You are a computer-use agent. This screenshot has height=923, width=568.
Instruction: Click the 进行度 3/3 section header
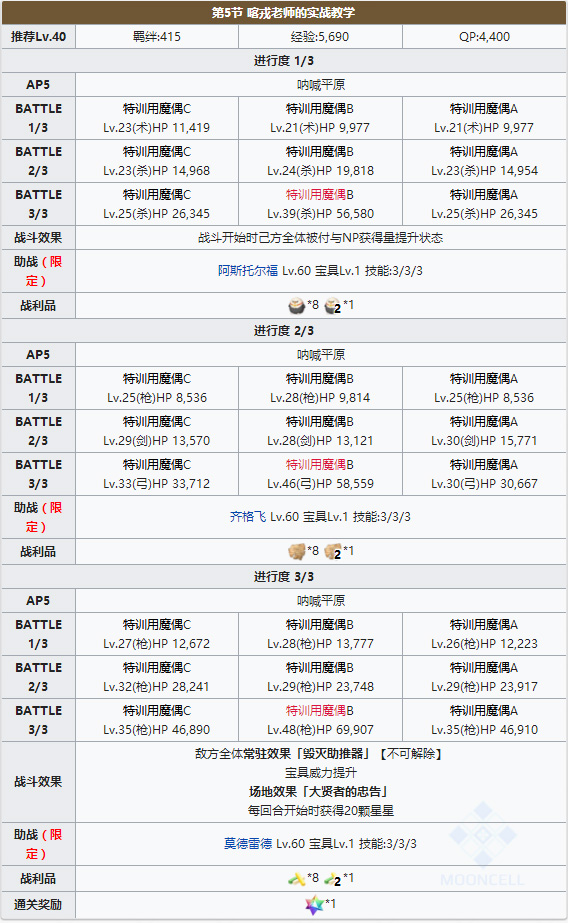point(284,577)
